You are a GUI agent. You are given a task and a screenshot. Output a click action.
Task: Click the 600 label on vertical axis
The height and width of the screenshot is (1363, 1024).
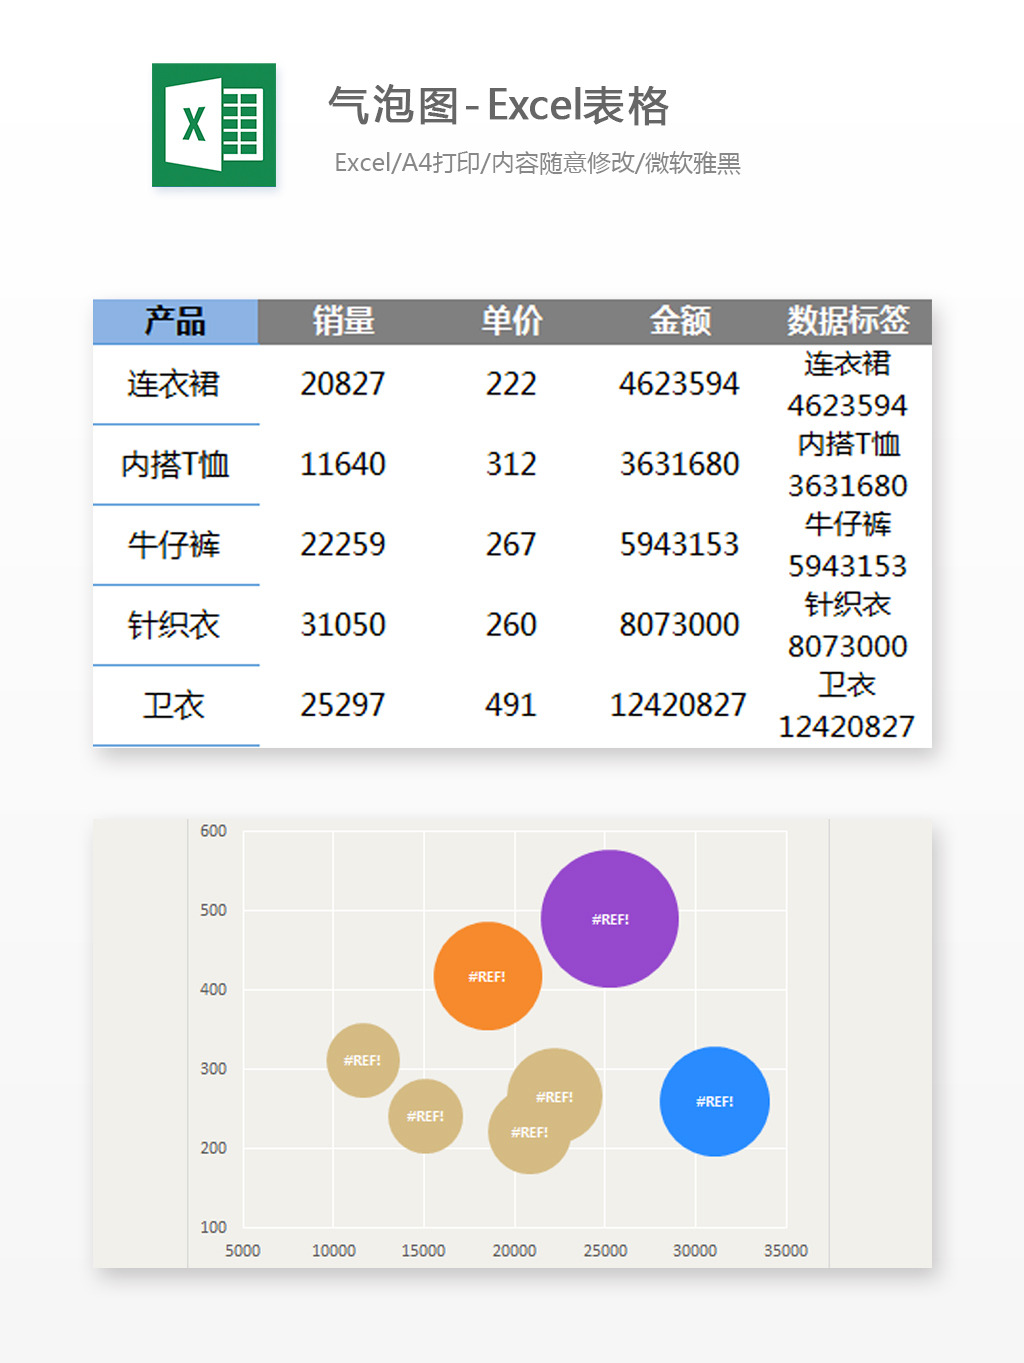(213, 831)
